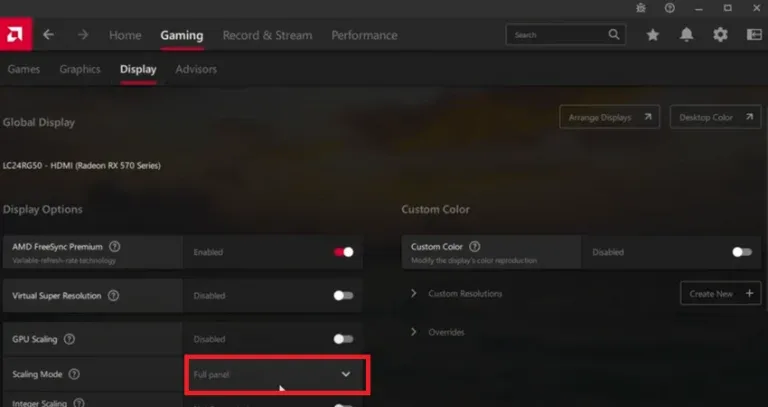Go back with the left arrow
Screen dimensions: 768x407
pos(48,35)
